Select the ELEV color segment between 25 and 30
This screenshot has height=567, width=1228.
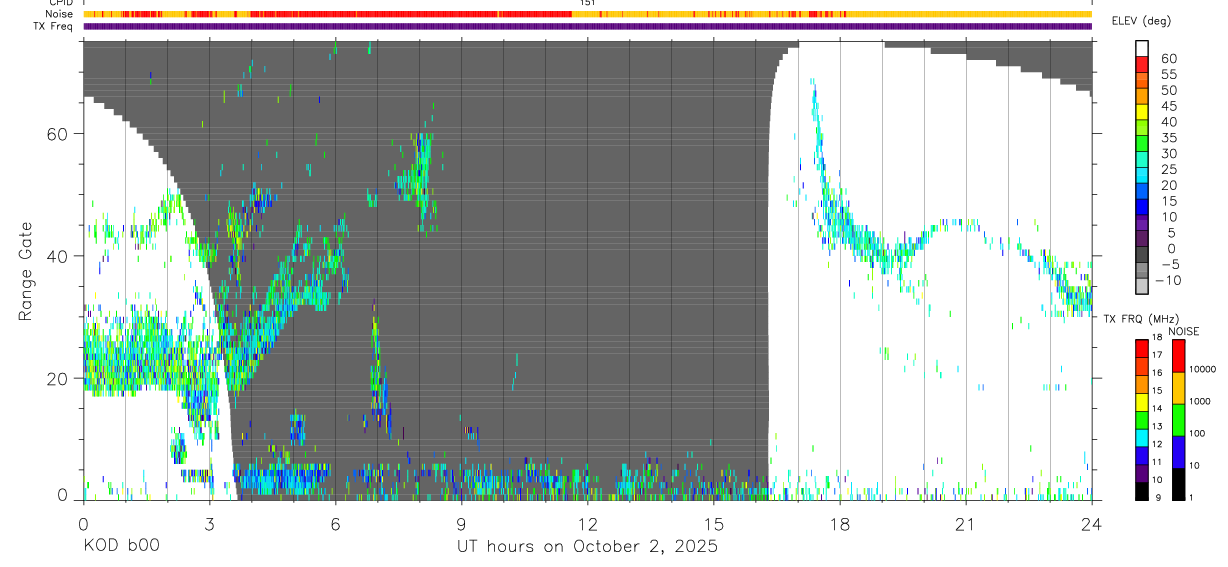pyautogui.click(x=1142, y=160)
